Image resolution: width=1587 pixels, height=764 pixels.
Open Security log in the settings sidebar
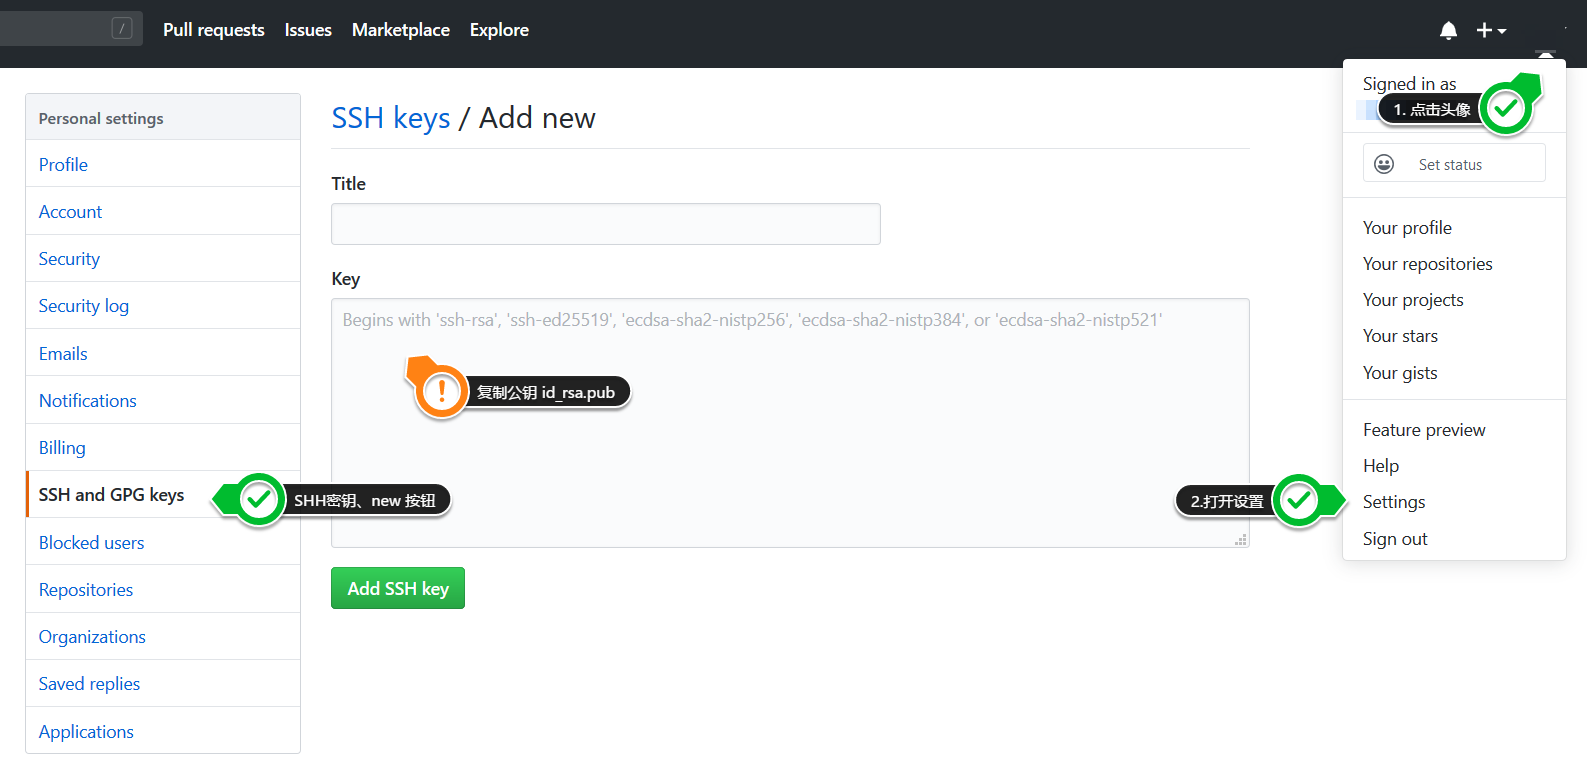163,305
